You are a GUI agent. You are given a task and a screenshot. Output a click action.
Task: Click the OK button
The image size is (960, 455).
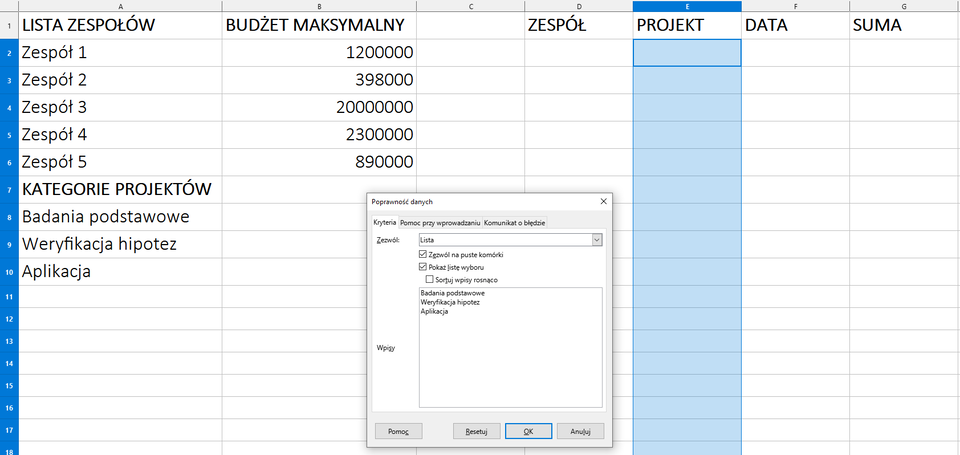coord(529,431)
